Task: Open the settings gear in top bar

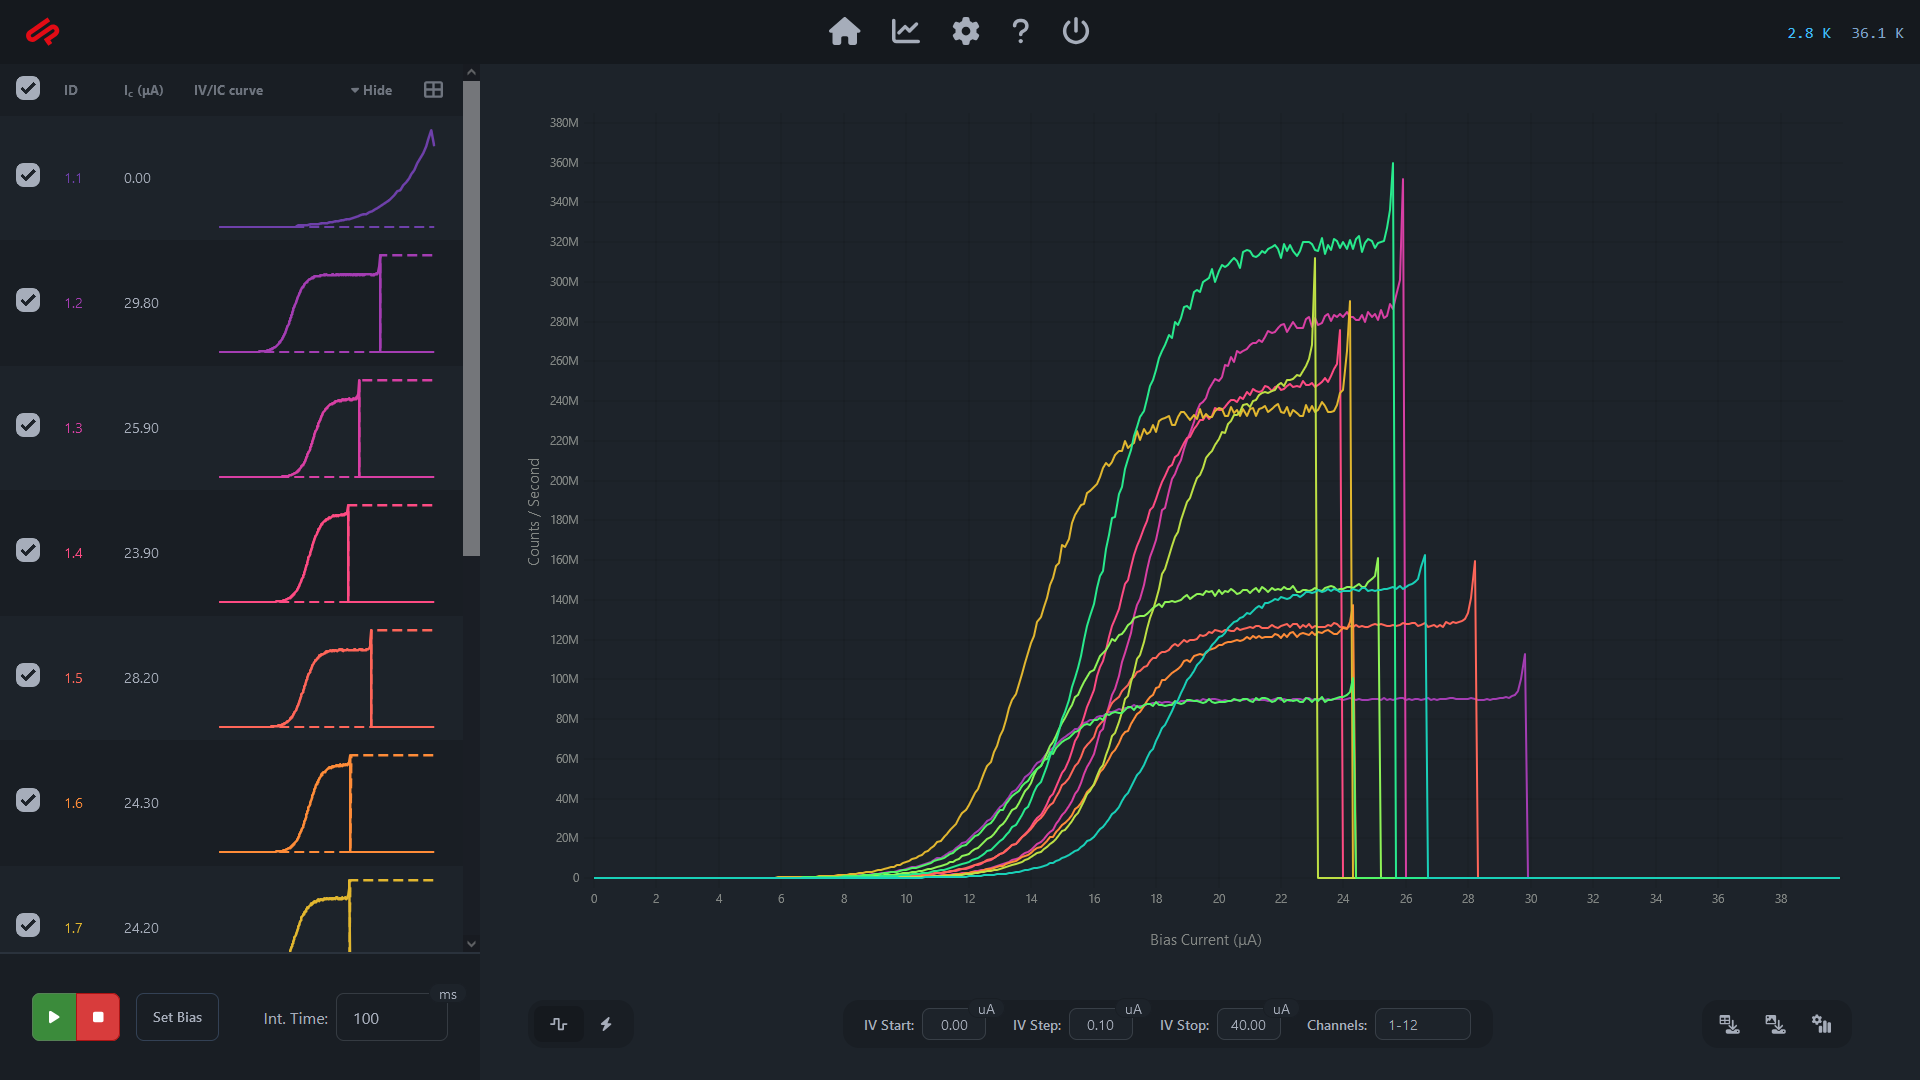Action: click(x=965, y=32)
